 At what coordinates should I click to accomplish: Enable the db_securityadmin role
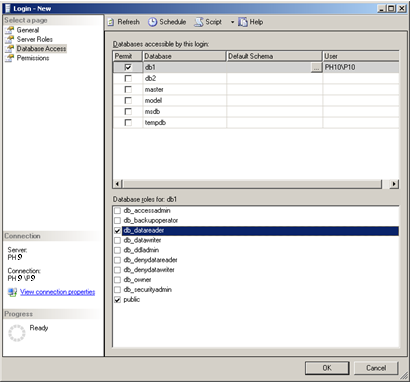(x=117, y=290)
